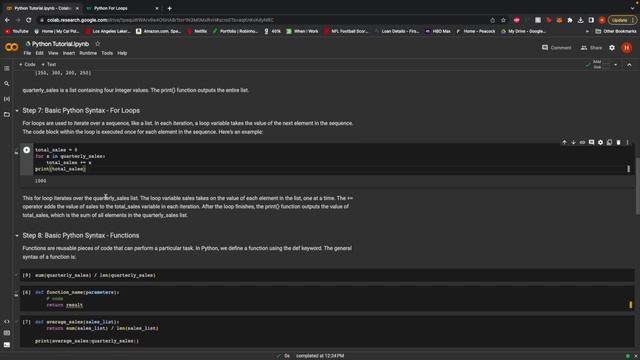Open the File menu

[27, 53]
